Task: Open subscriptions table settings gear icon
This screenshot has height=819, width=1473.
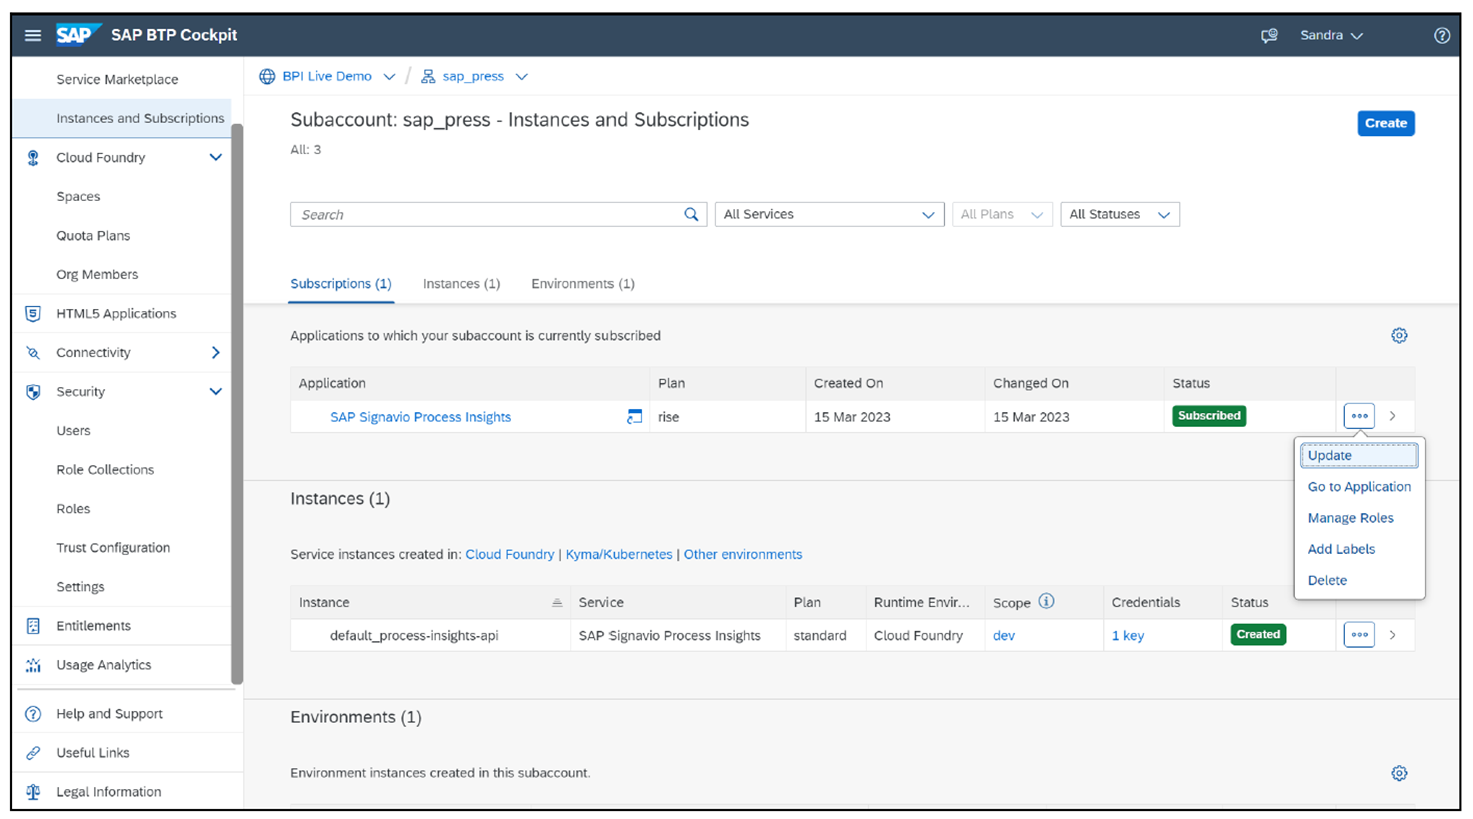Action: 1399,336
